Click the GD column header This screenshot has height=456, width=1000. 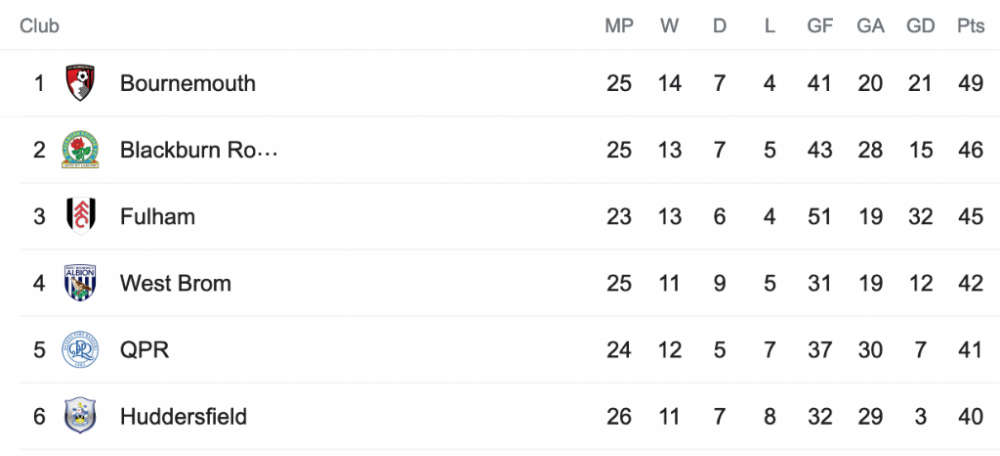(x=920, y=26)
